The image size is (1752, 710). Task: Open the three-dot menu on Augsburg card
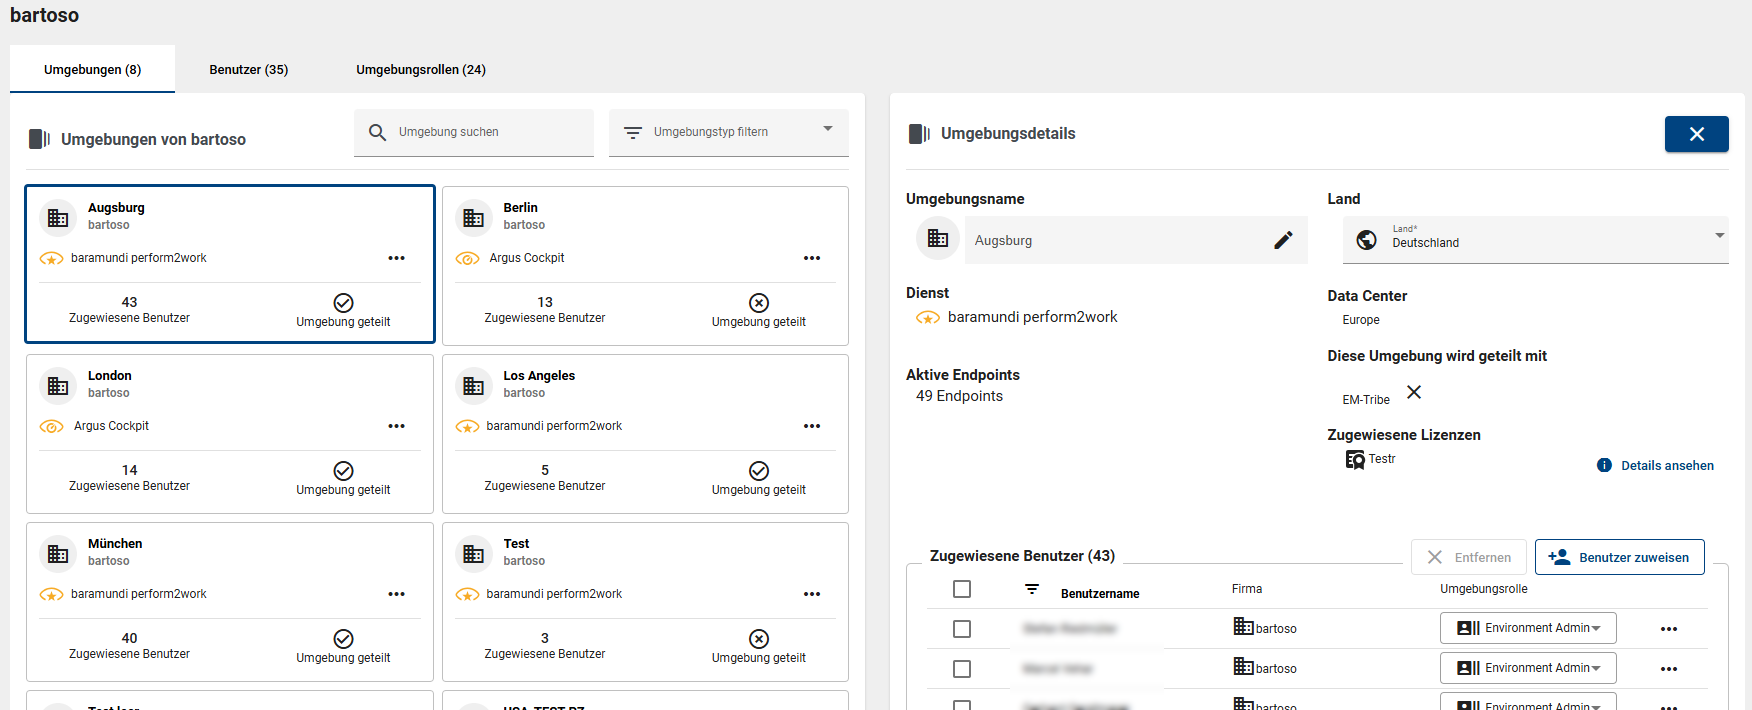click(396, 258)
